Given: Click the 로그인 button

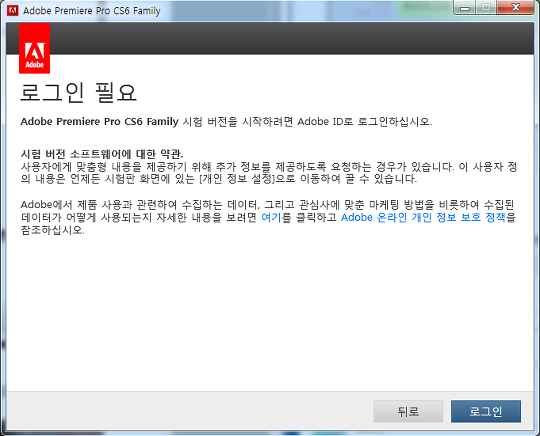Looking at the screenshot, I should pos(486,411).
